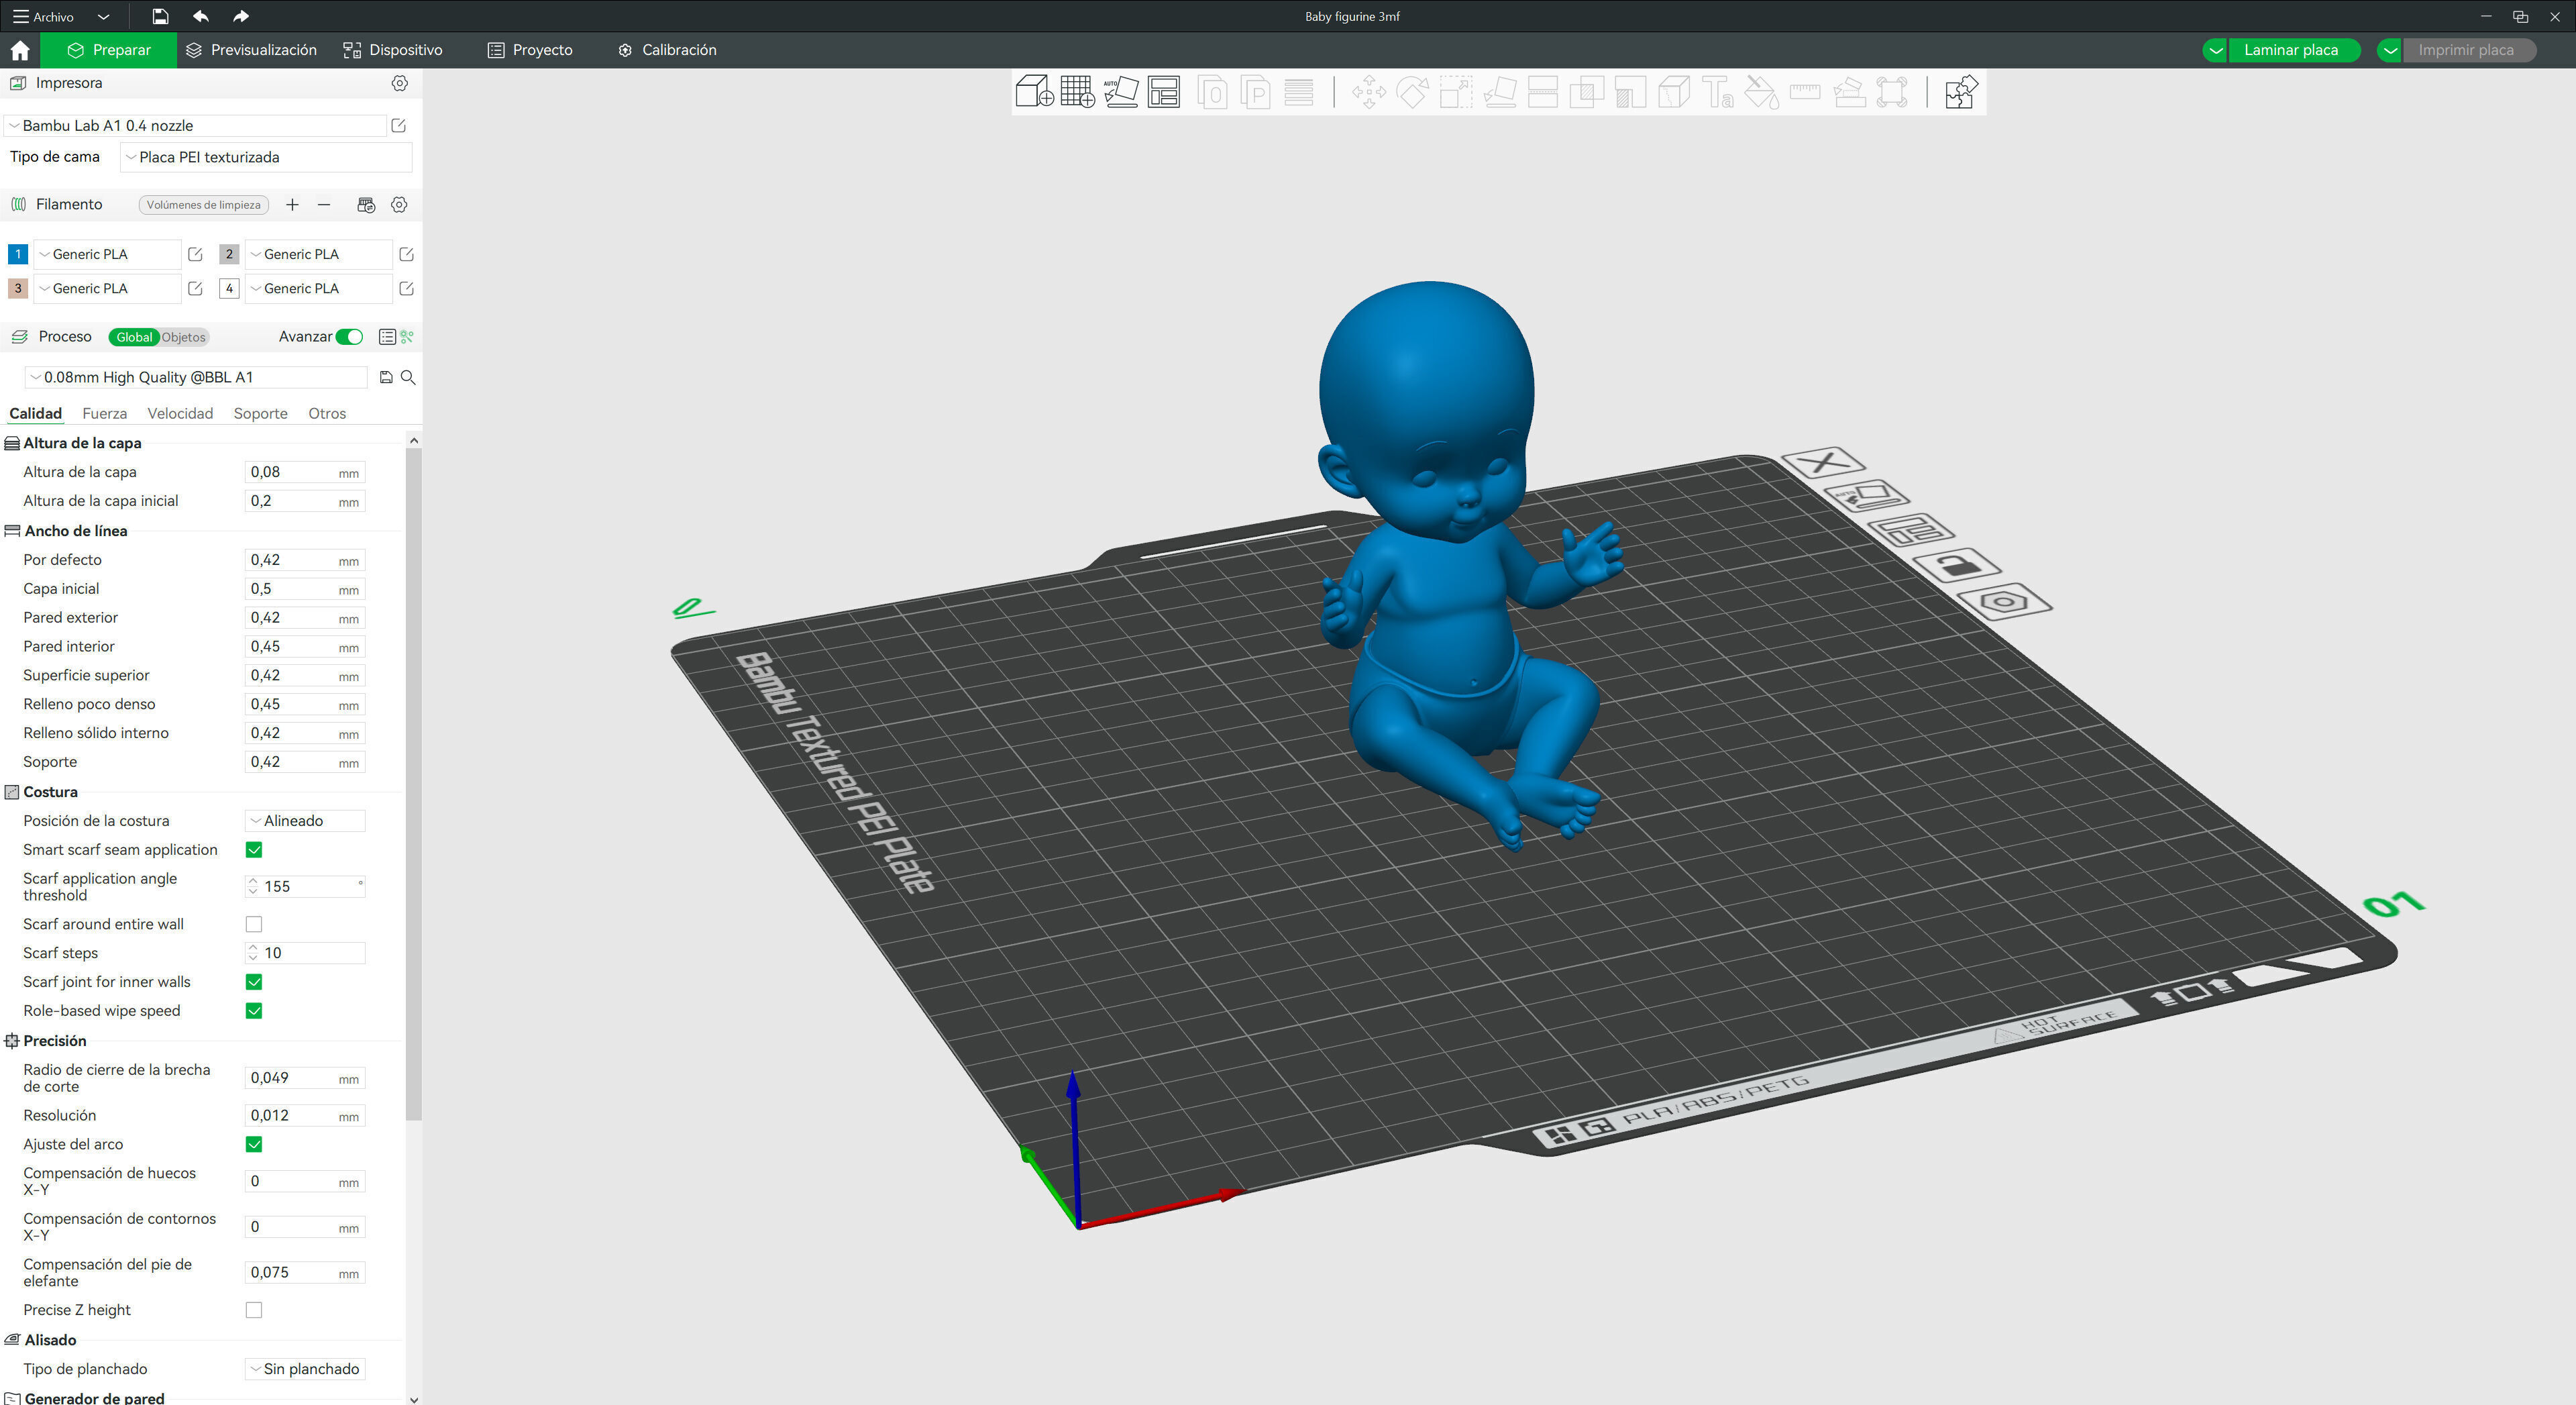Select filament 3 beige color swatch

[17, 288]
